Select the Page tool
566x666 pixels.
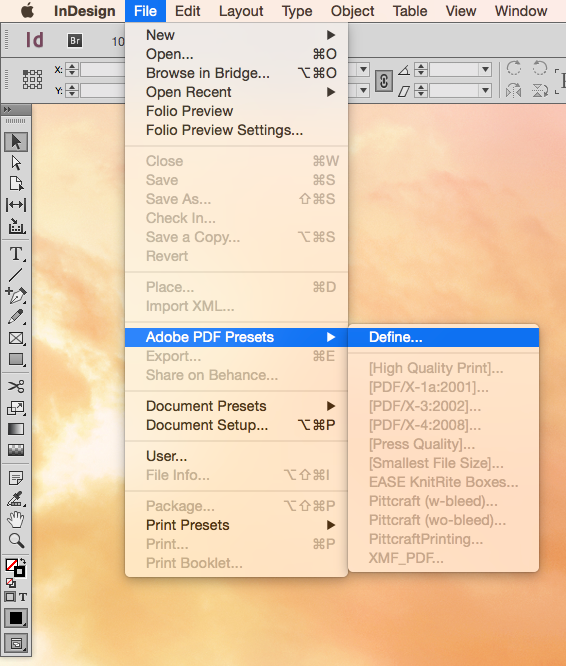pyautogui.click(x=16, y=183)
